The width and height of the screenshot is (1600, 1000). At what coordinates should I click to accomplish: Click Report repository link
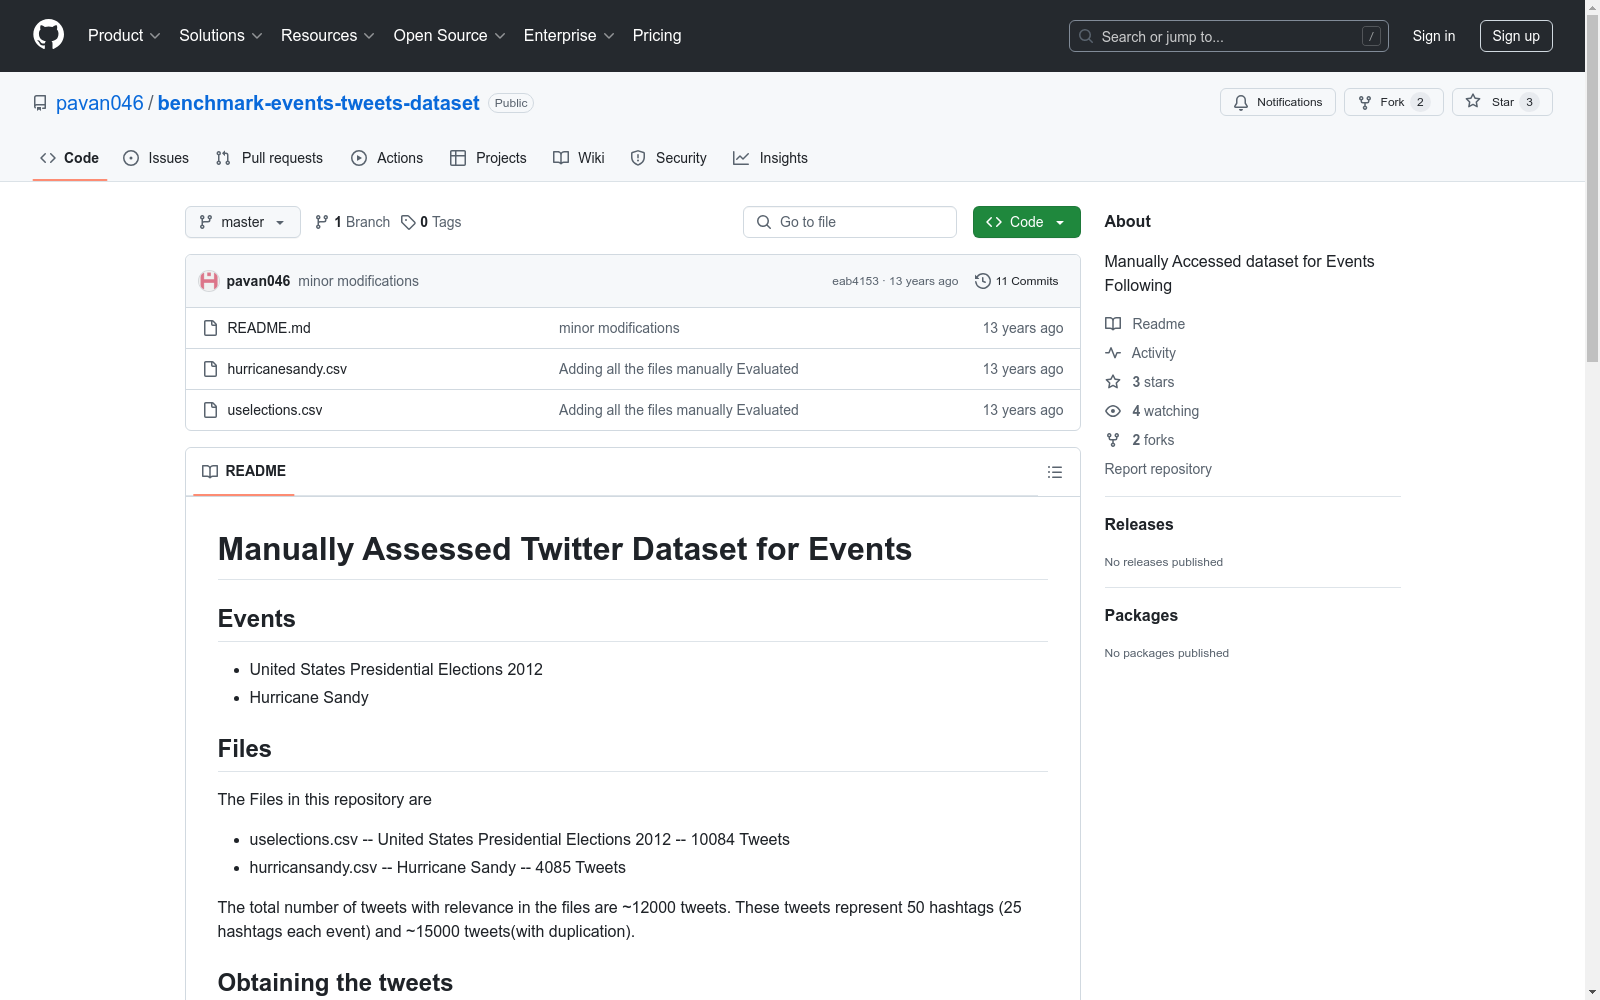click(x=1158, y=469)
